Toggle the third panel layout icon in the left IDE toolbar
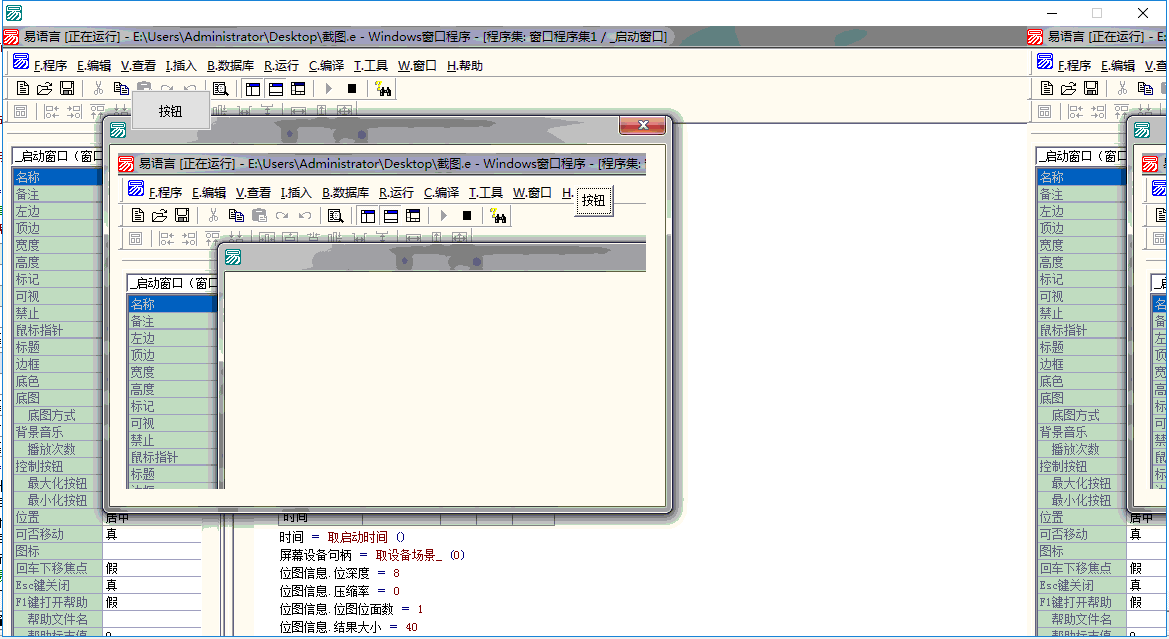The height and width of the screenshot is (639, 1169). tap(298, 89)
